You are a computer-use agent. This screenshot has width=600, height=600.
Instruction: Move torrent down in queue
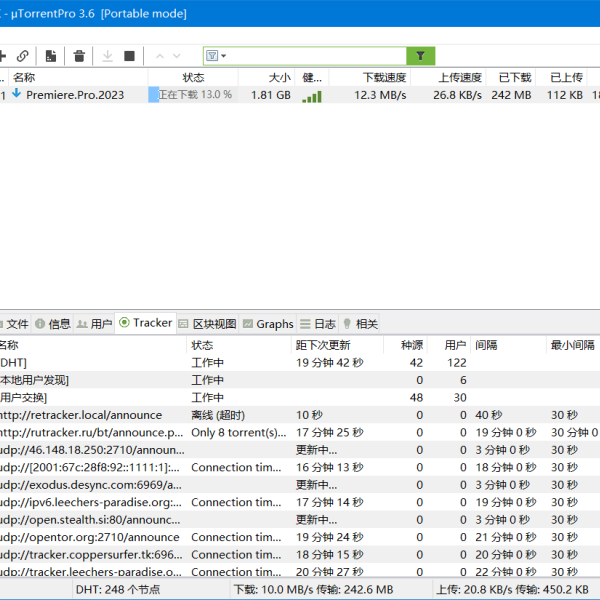pos(176,56)
